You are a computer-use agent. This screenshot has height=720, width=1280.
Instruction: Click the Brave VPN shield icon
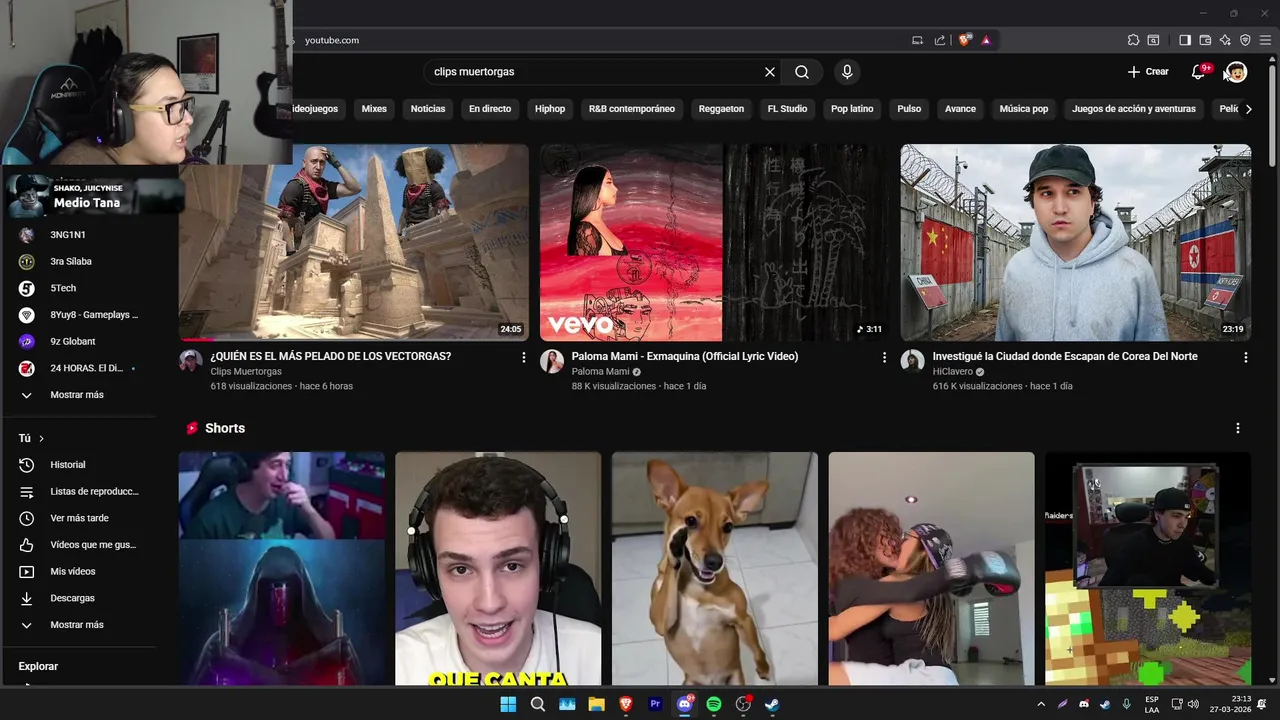coord(1245,40)
